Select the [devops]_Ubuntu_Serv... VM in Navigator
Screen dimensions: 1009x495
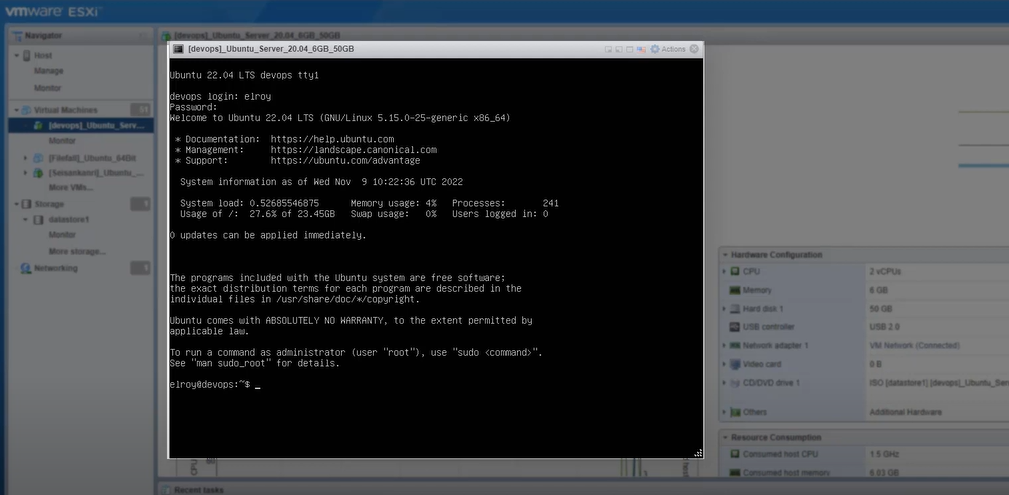coord(81,126)
